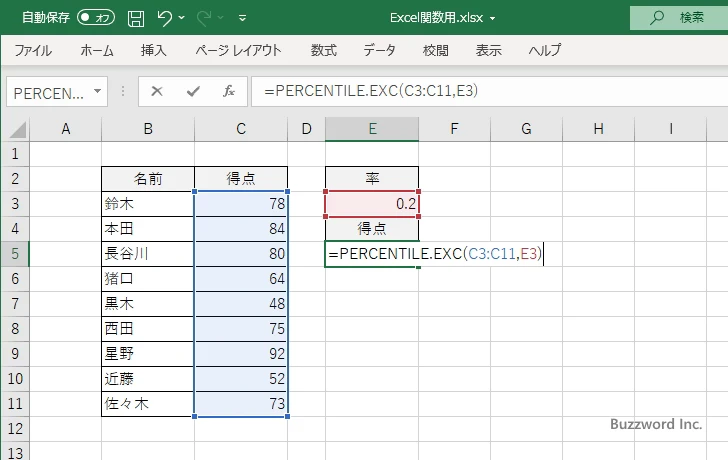Select column D header
Screen dimensions: 728x460
(x=306, y=129)
